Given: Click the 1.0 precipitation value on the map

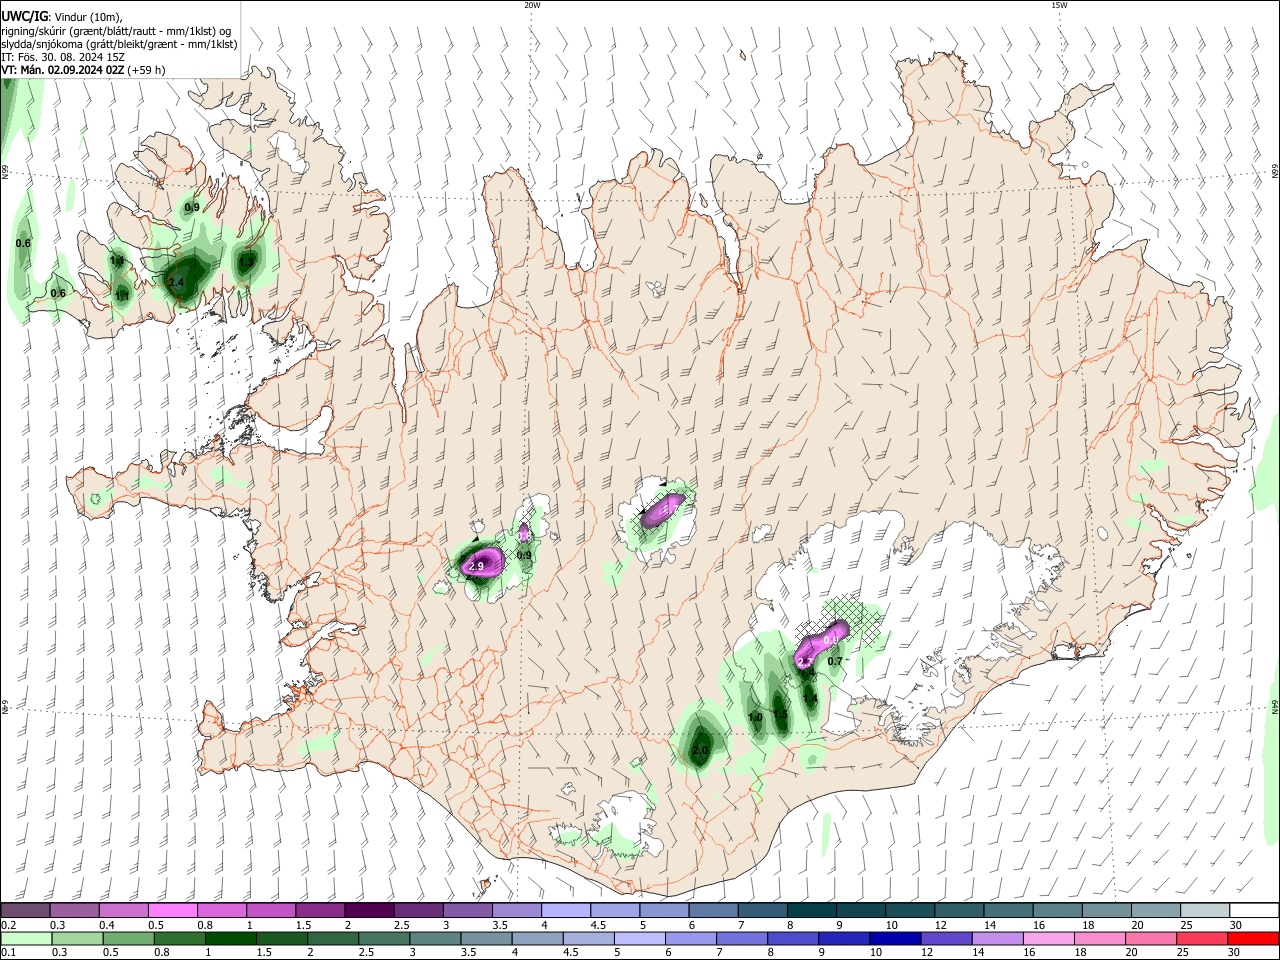Looking at the screenshot, I should tap(755, 718).
